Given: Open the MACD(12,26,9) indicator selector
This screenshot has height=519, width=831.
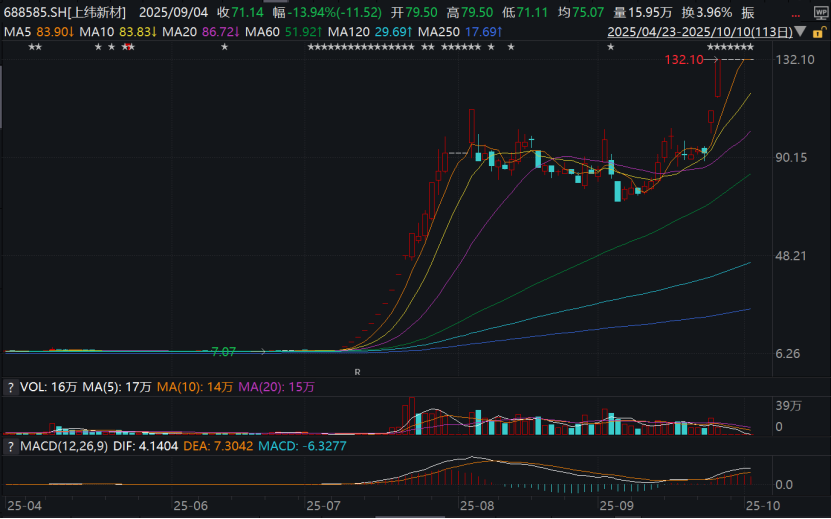Looking at the screenshot, I should pyautogui.click(x=62, y=446).
